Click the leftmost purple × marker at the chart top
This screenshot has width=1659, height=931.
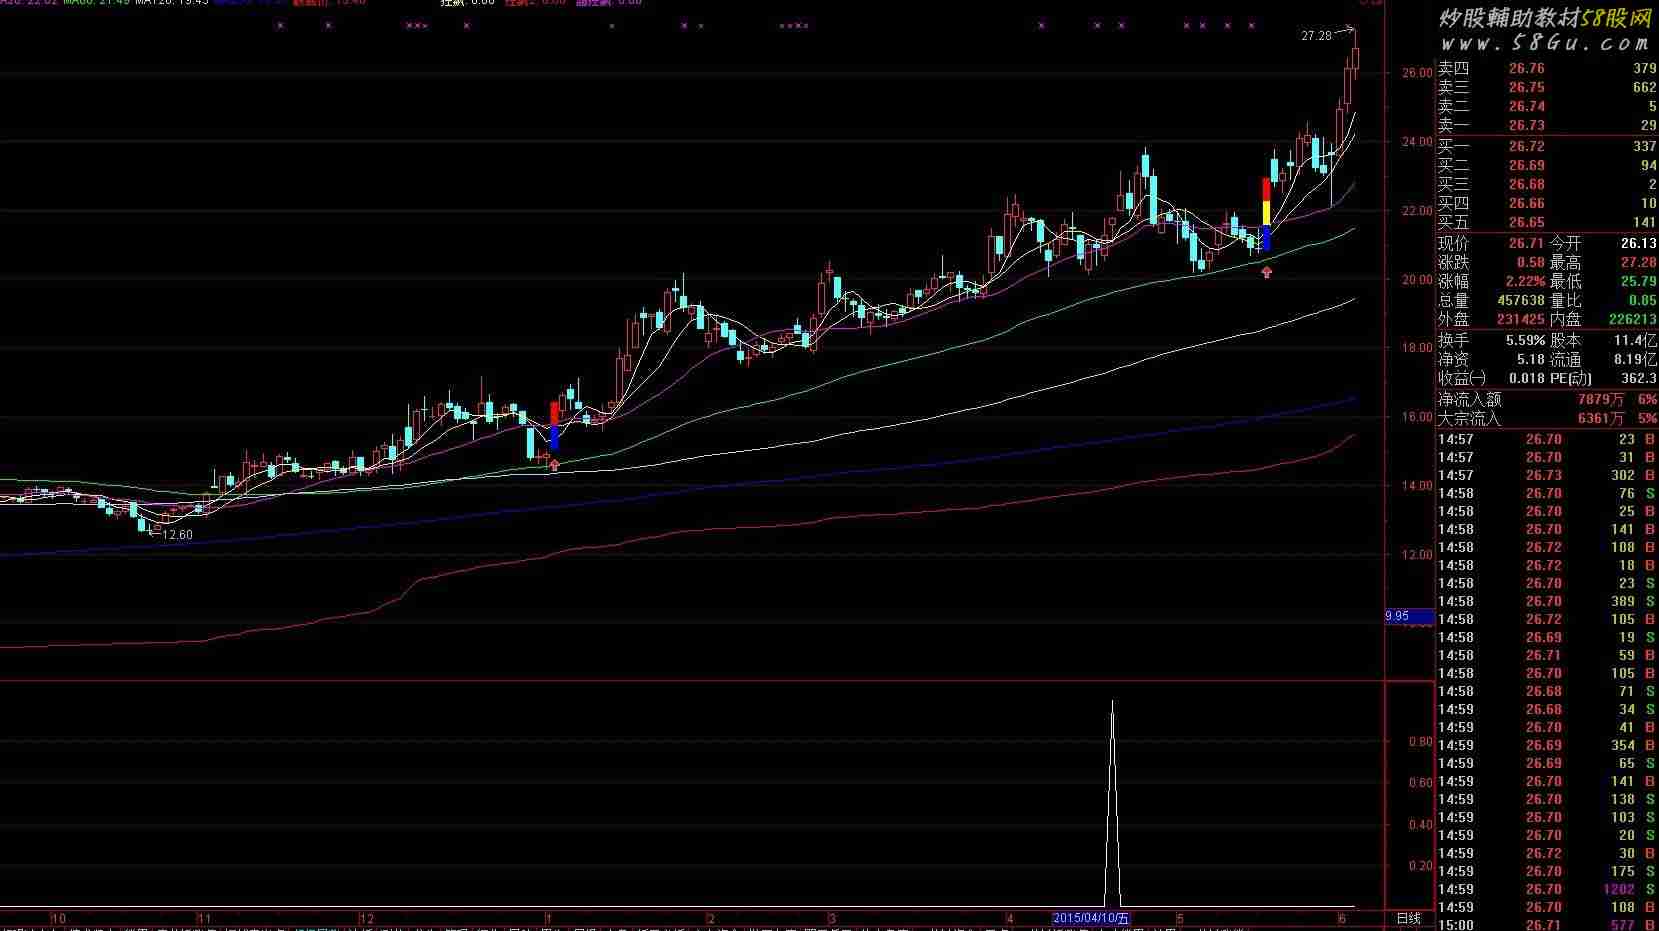tap(280, 26)
